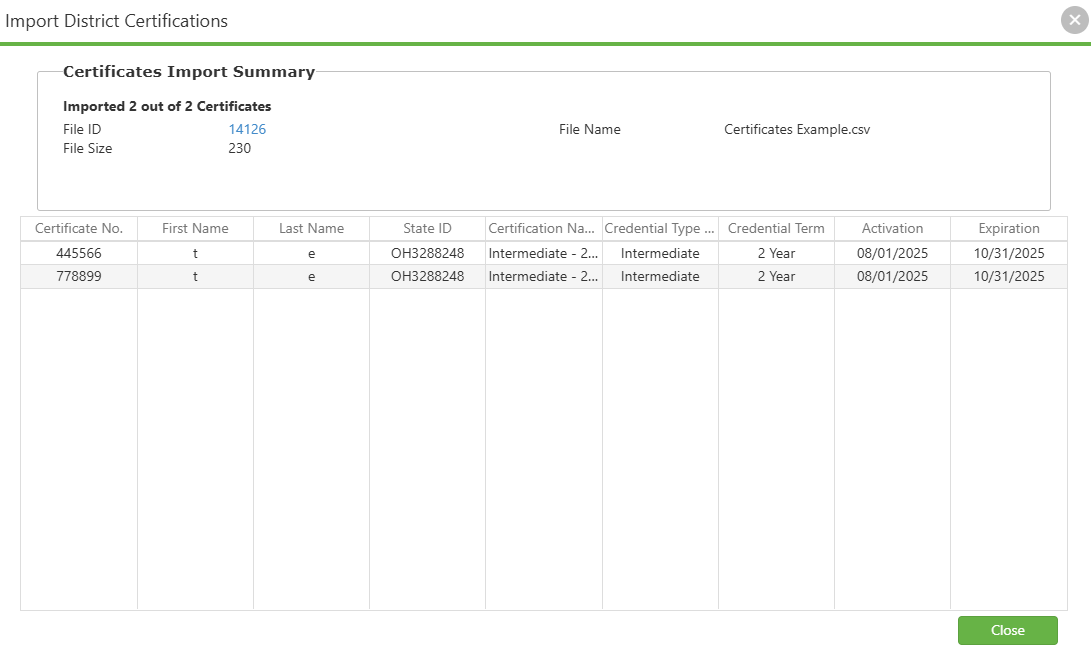Click file name Certificates Example.csv

point(797,129)
